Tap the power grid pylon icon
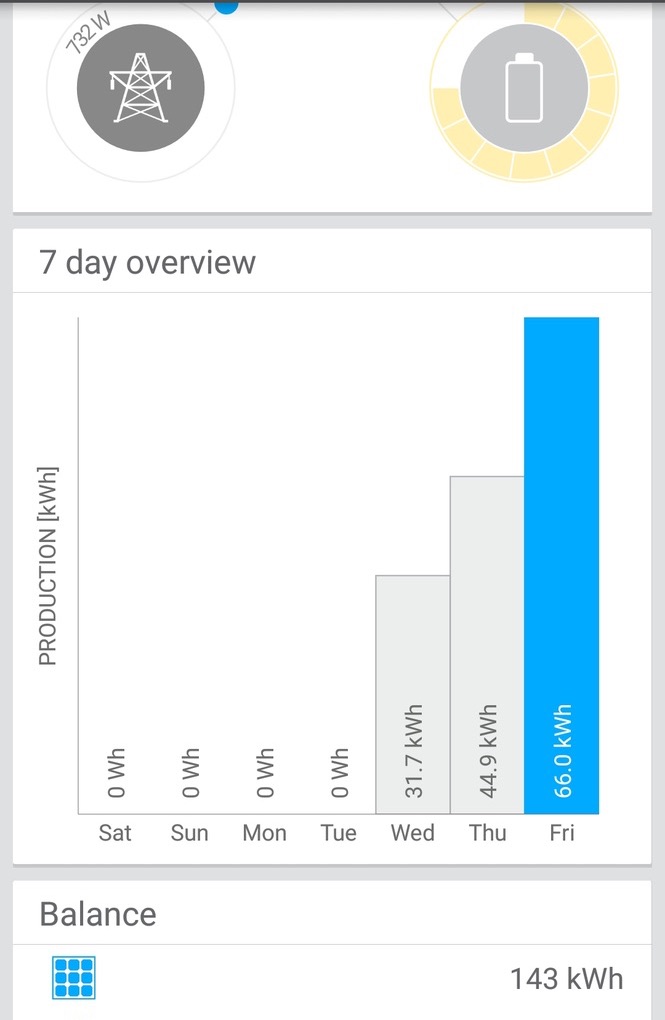Image resolution: width=665 pixels, height=1020 pixels. point(141,88)
